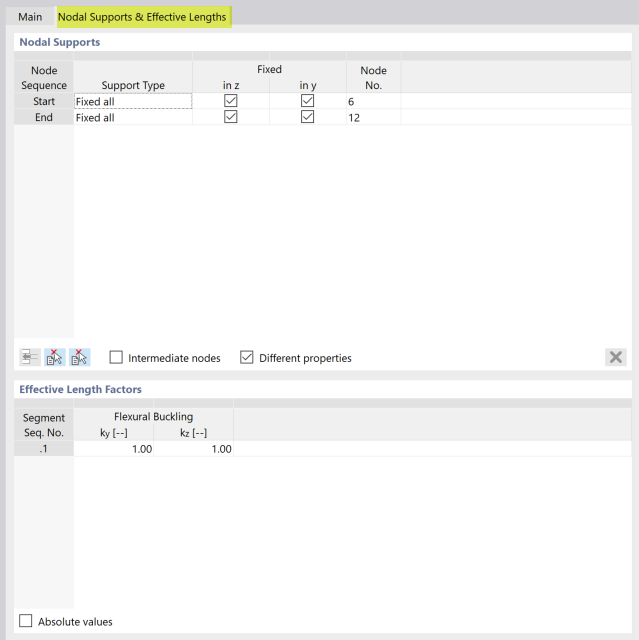This screenshot has width=639, height=640.
Task: Click the Support Type column header
Action: (133, 85)
